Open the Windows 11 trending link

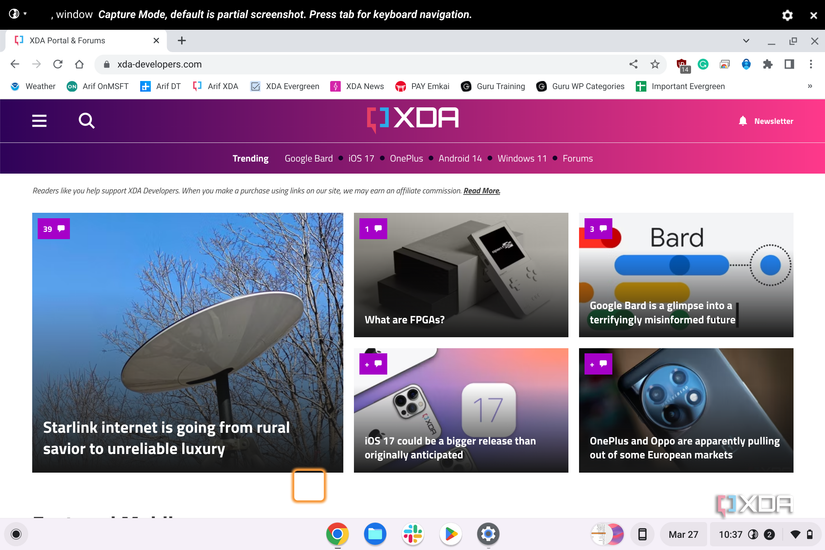pos(522,158)
